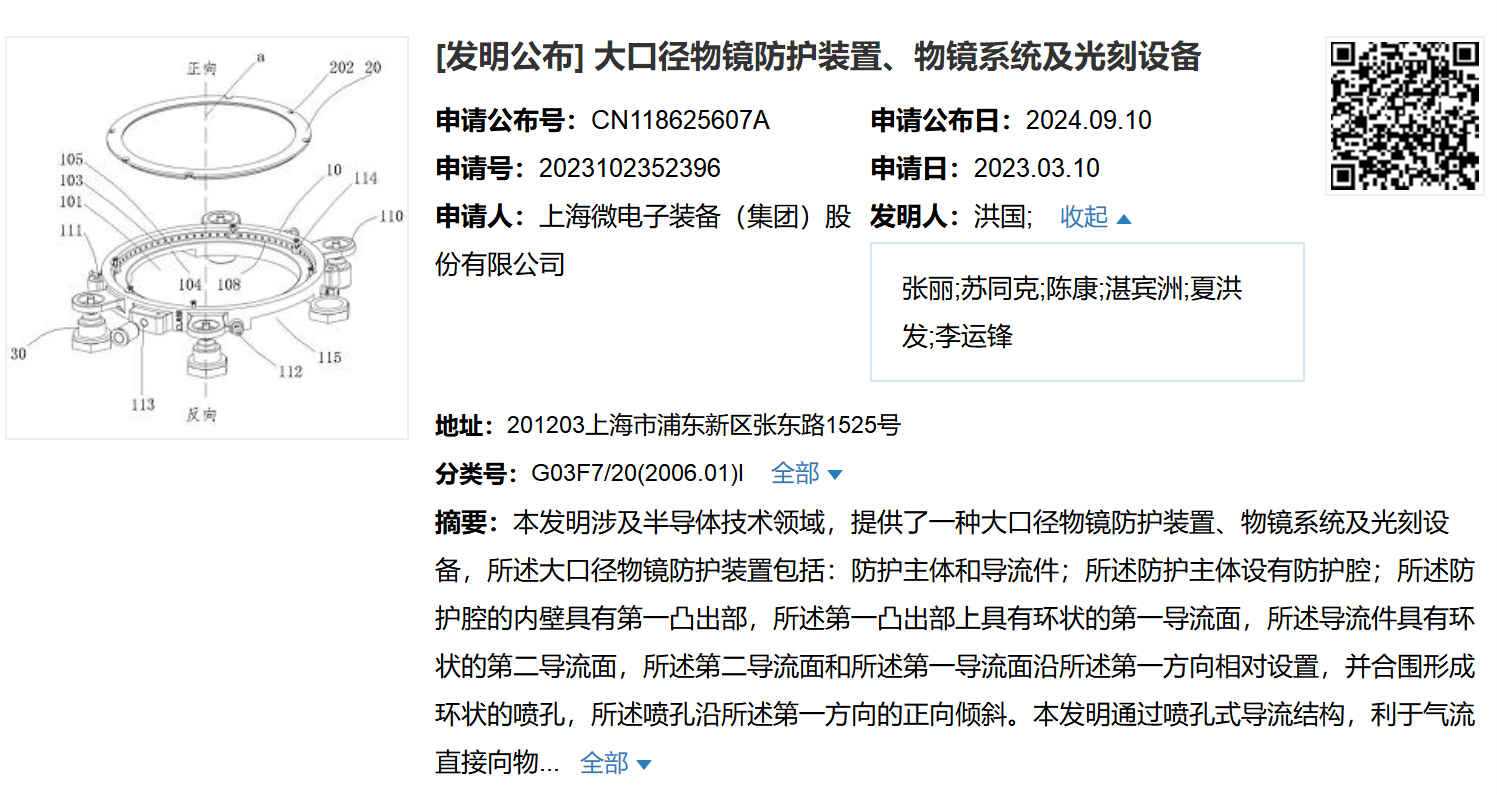This screenshot has width=1497, height=795.
Task: Click first inventor name 洪国
Action: [1001, 217]
